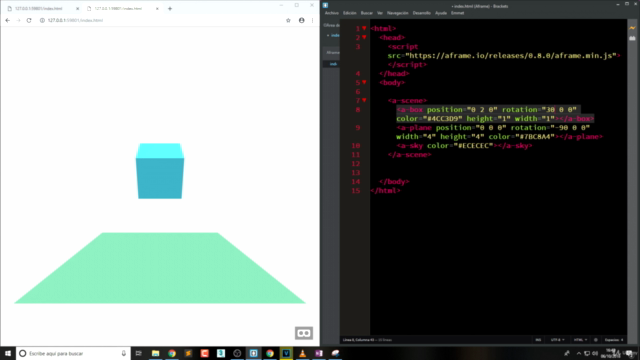640x360 pixels.
Task: Collapse the body tag fold arrow on line 5
Action: (x=364, y=82)
